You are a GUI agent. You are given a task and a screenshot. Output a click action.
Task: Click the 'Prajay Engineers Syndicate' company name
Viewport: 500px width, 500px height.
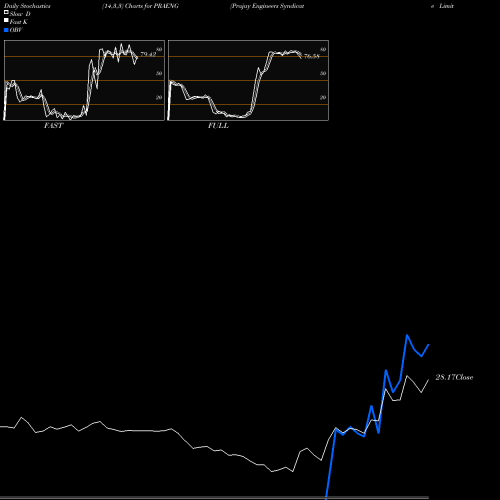coord(267,6)
